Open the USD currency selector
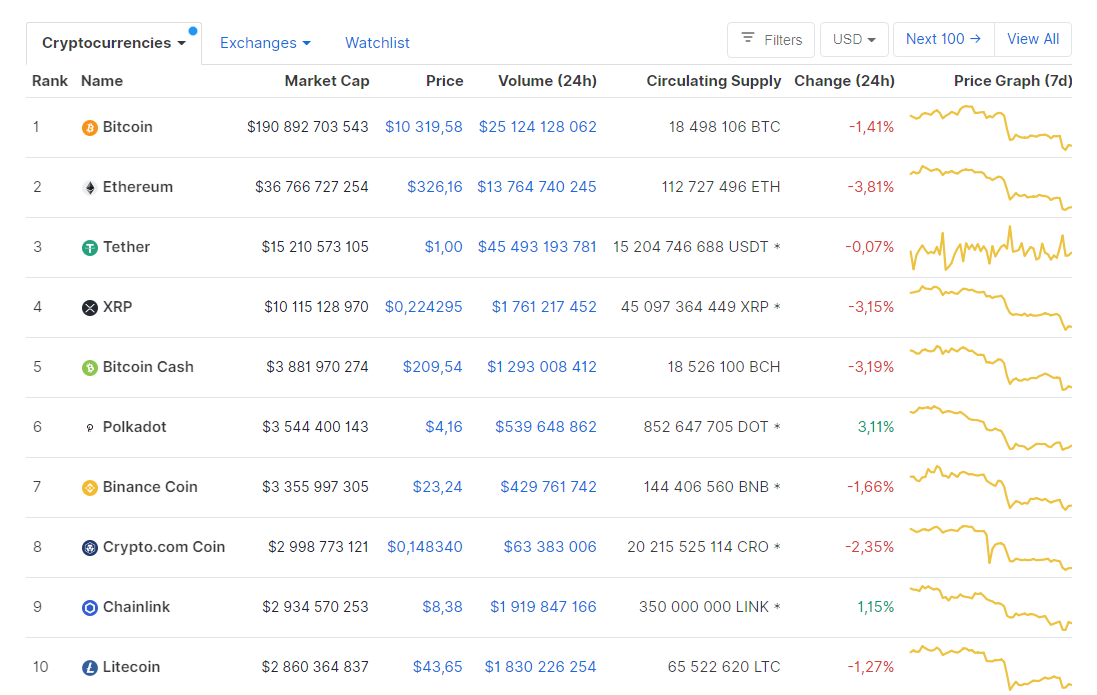 pyautogui.click(x=853, y=39)
